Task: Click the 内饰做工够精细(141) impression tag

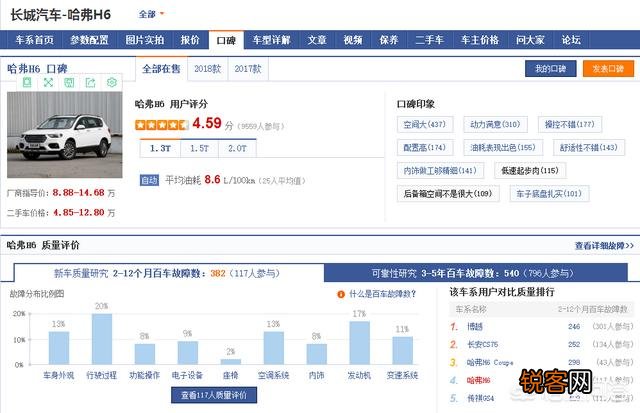Action: pos(440,171)
